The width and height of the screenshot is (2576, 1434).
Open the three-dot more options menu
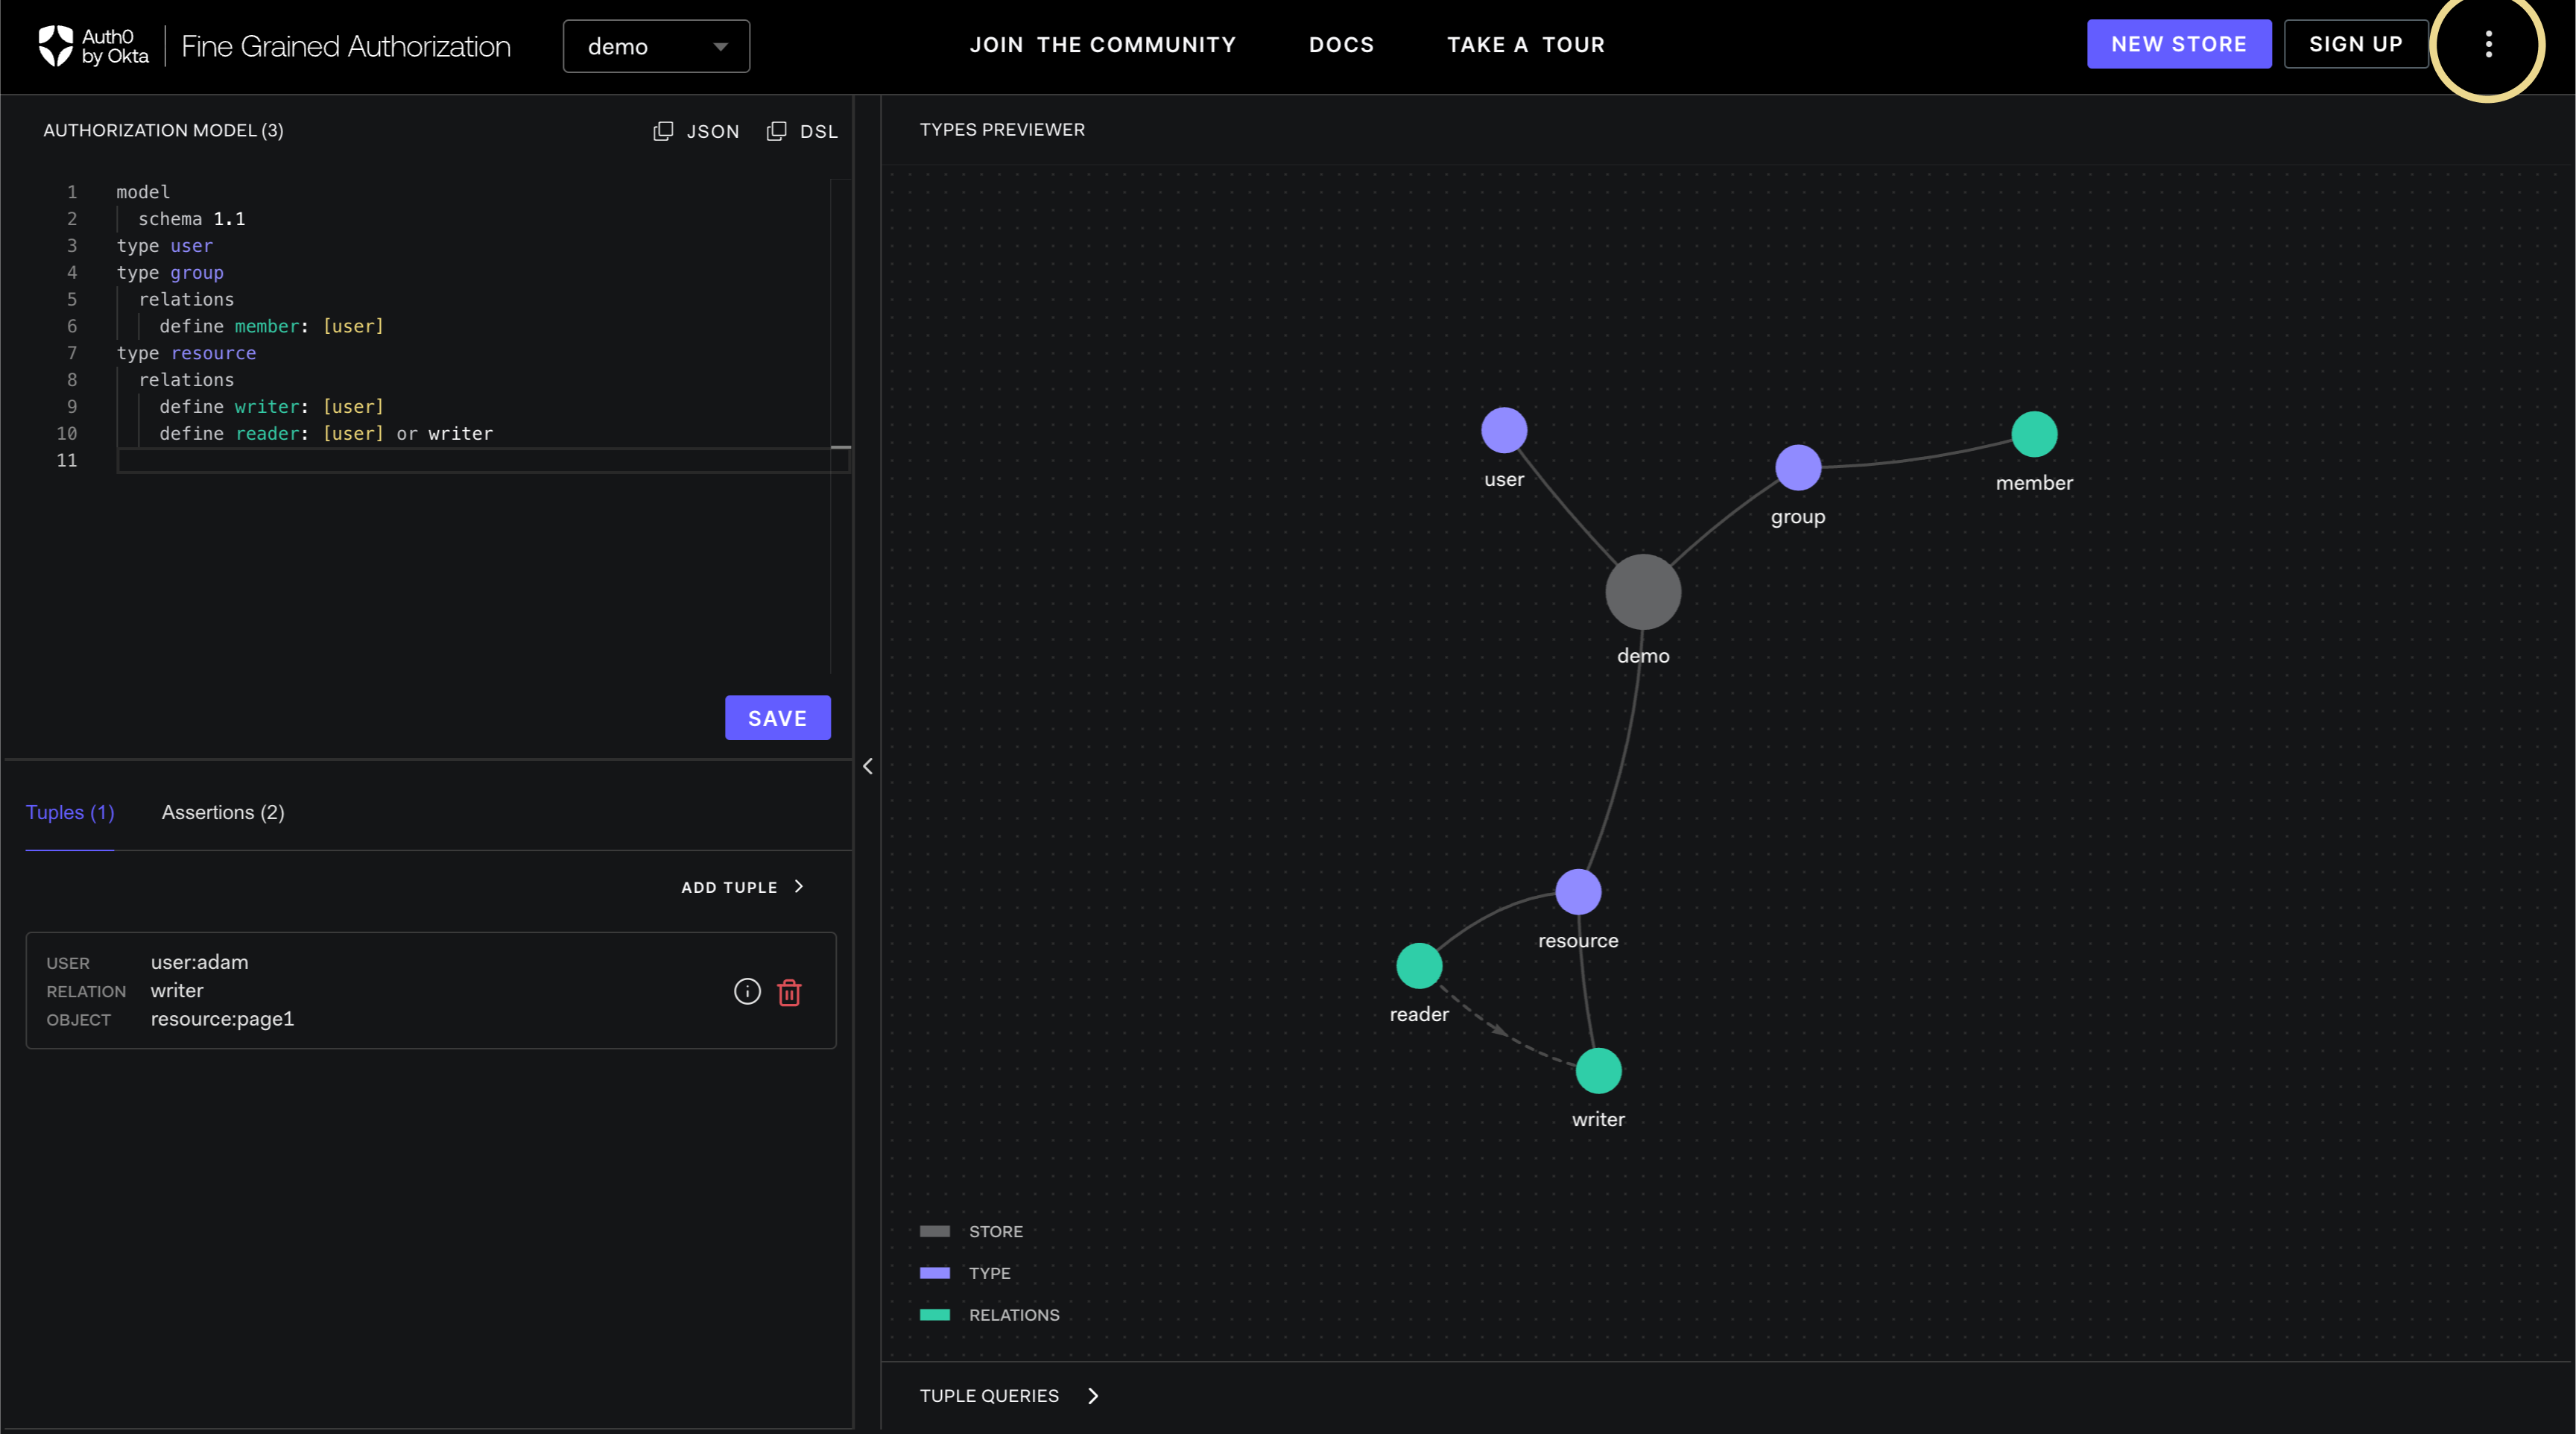(x=2488, y=45)
